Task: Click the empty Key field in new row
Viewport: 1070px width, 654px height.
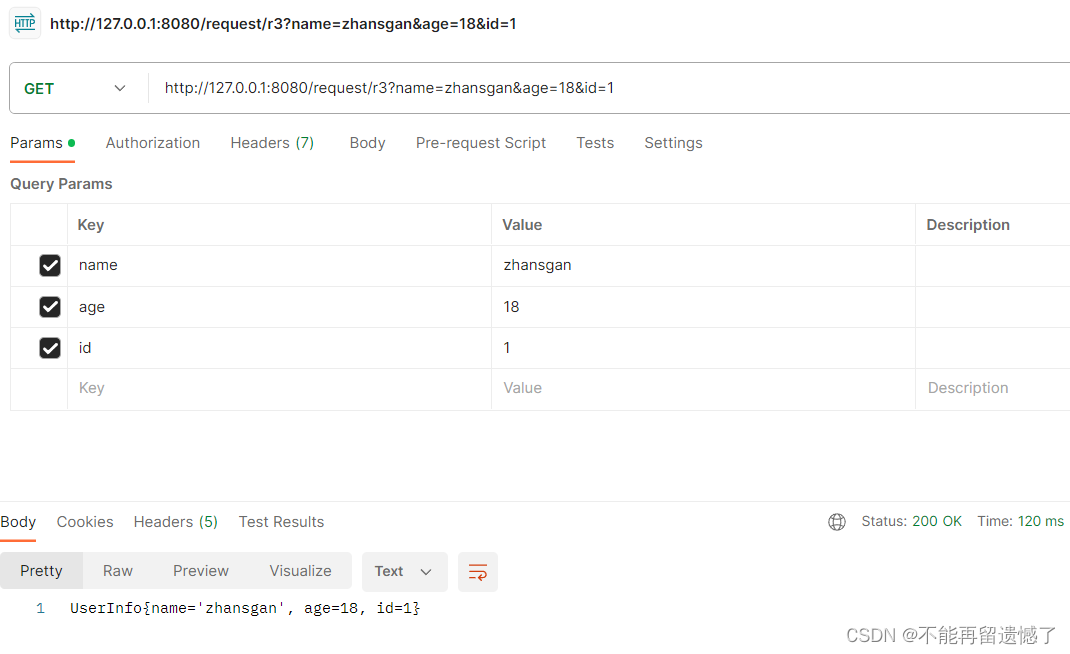Action: pos(280,388)
